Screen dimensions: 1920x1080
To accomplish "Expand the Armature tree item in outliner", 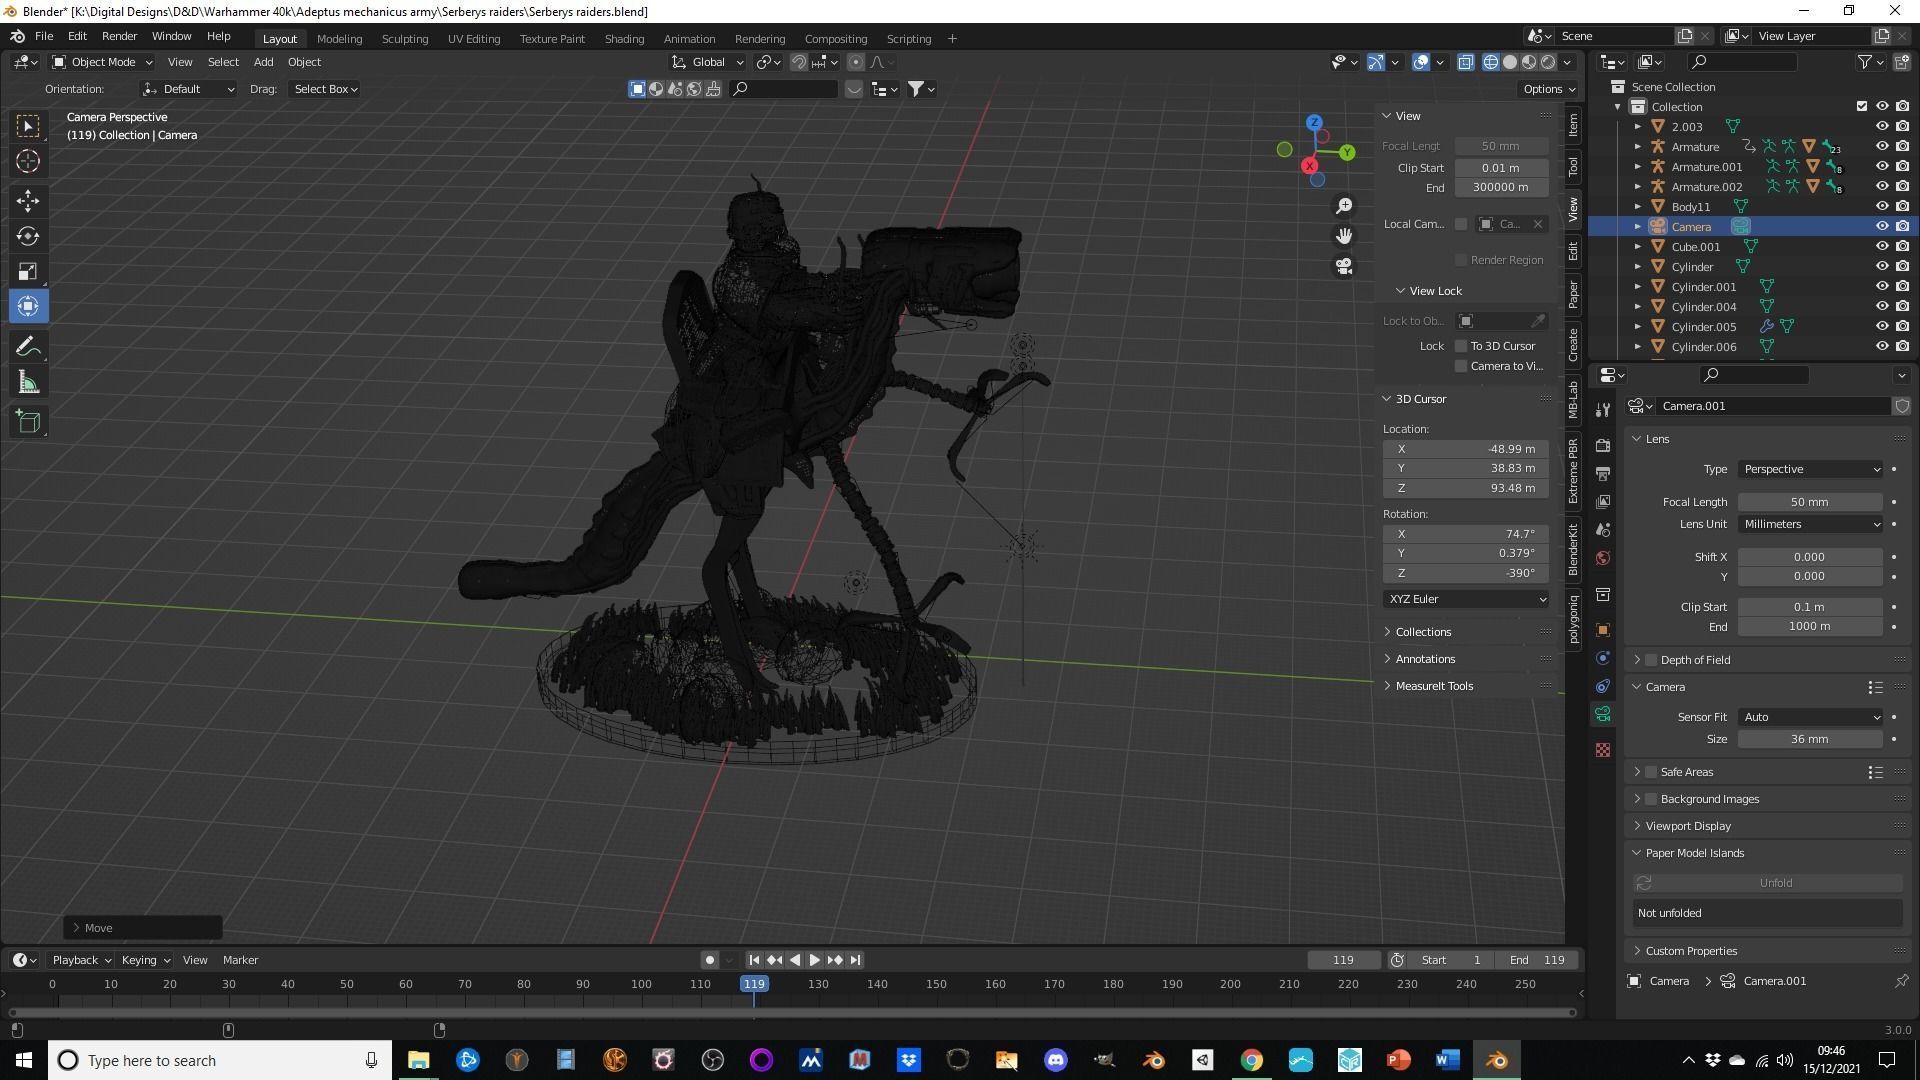I will pyautogui.click(x=1638, y=147).
